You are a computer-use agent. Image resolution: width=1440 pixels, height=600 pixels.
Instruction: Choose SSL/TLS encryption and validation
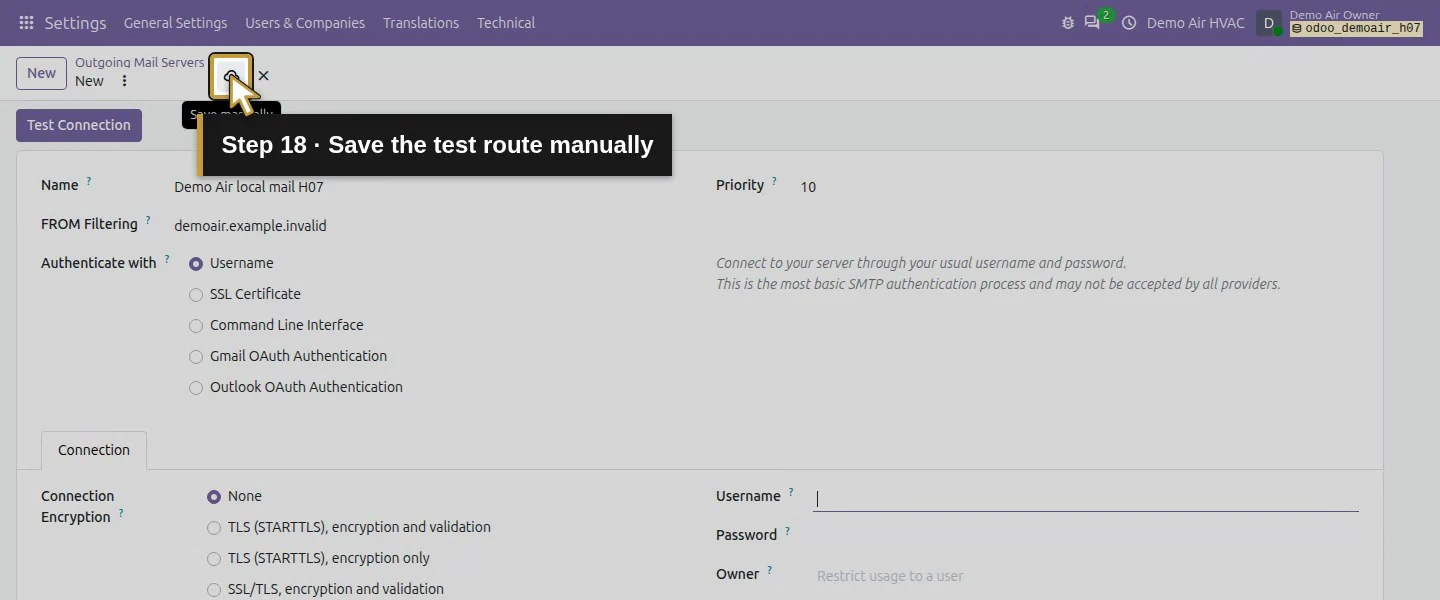[214, 590]
